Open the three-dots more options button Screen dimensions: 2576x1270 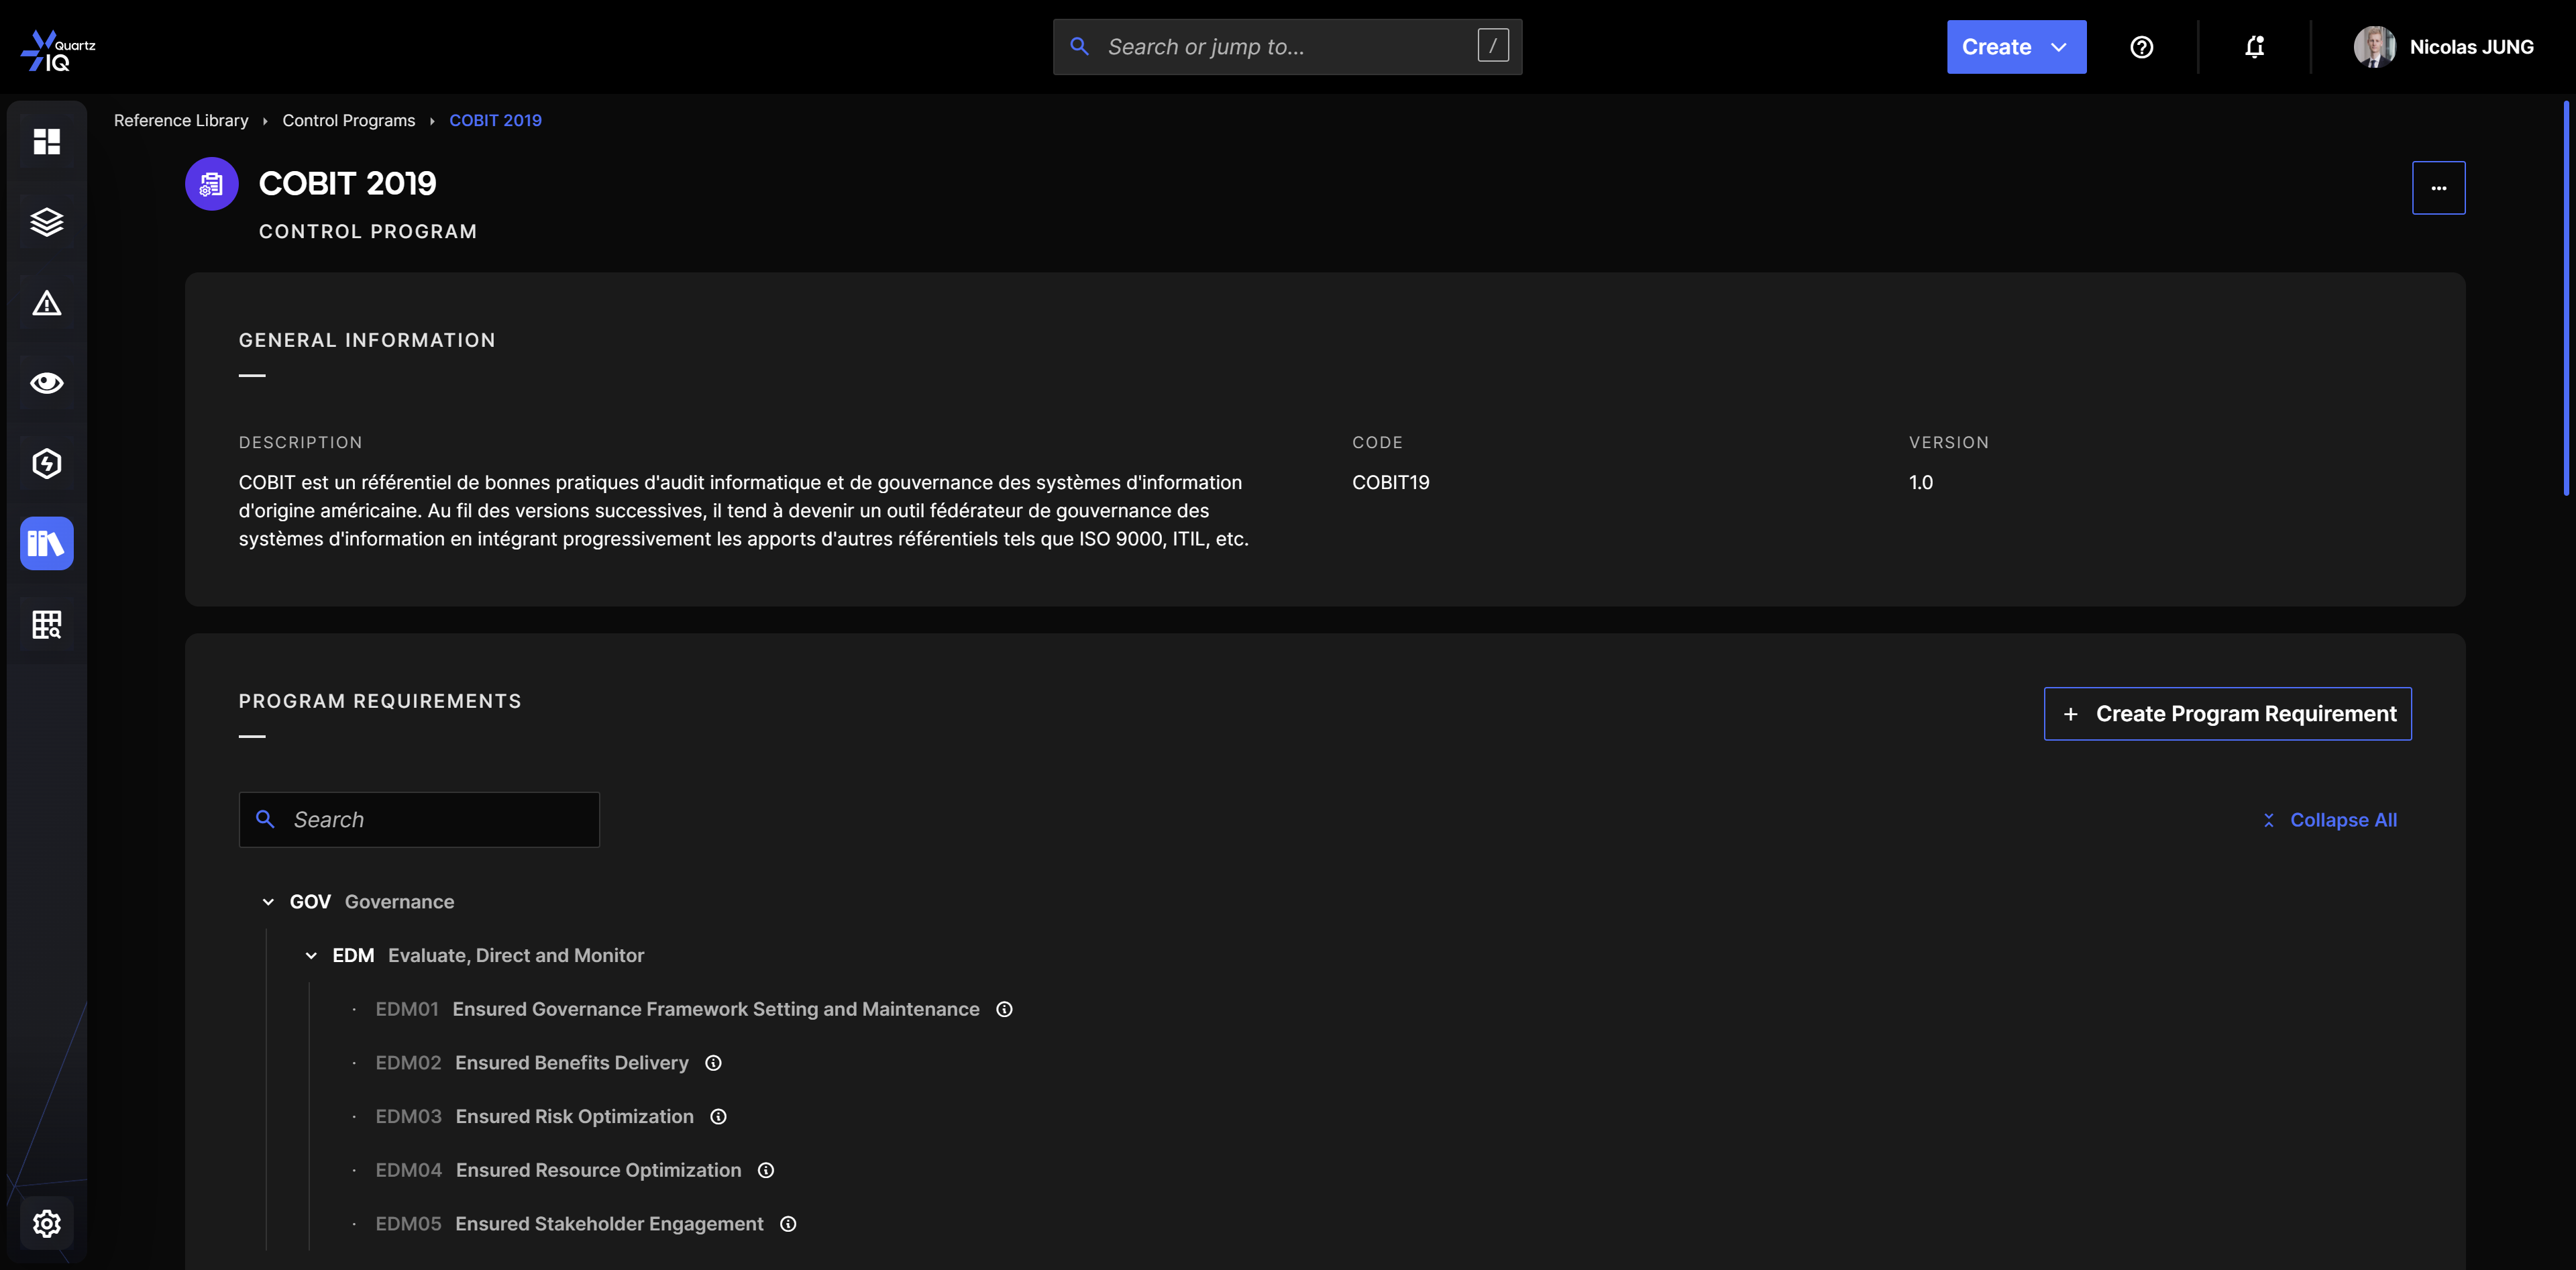[x=2438, y=188]
